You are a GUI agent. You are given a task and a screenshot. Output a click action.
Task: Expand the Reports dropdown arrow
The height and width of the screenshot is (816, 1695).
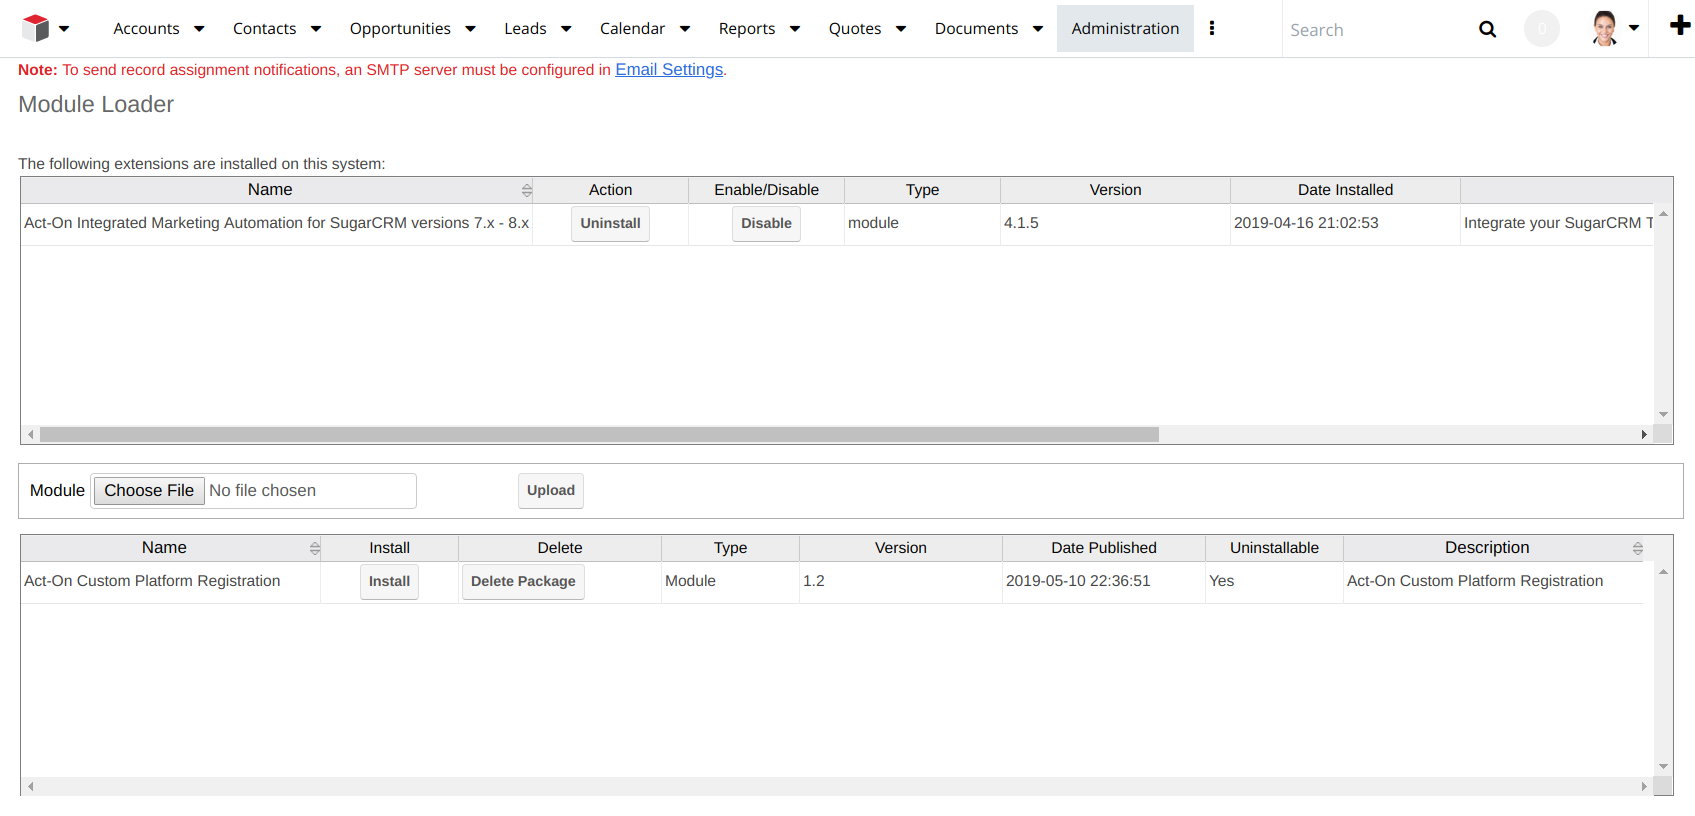click(x=795, y=29)
